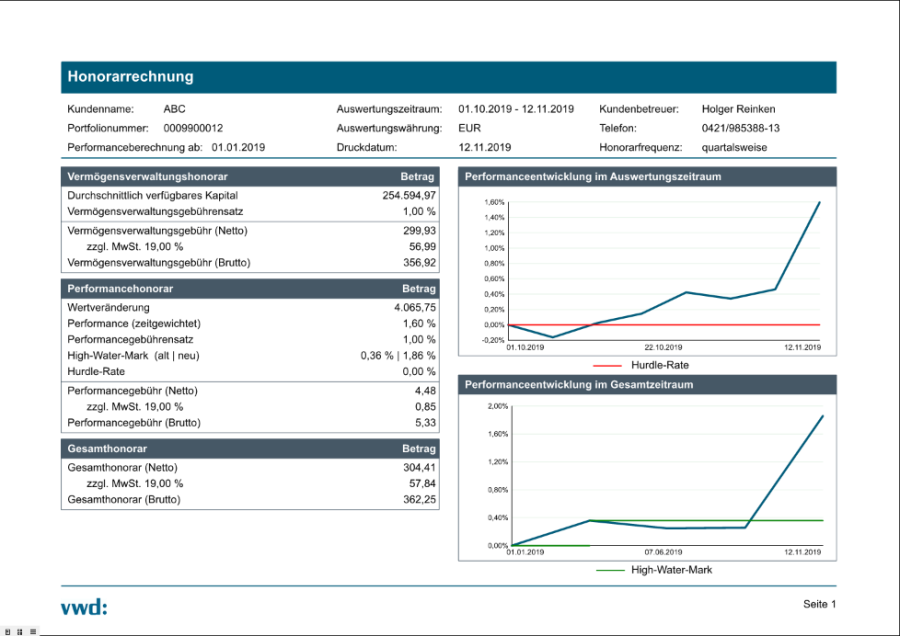The height and width of the screenshot is (636, 900).
Task: Select the quartalsweise Honorarfrequenz value
Action: pyautogui.click(x=732, y=147)
